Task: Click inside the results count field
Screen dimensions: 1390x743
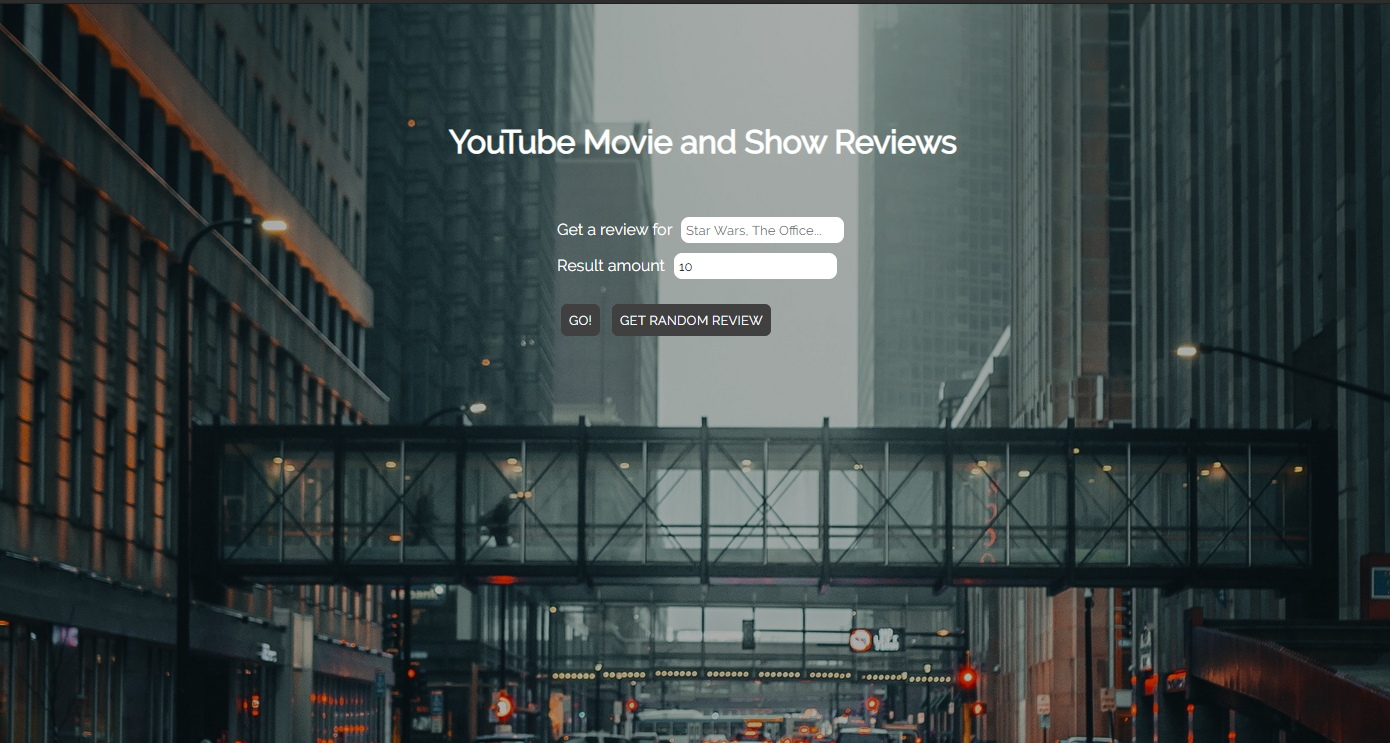Action: pyautogui.click(x=755, y=265)
